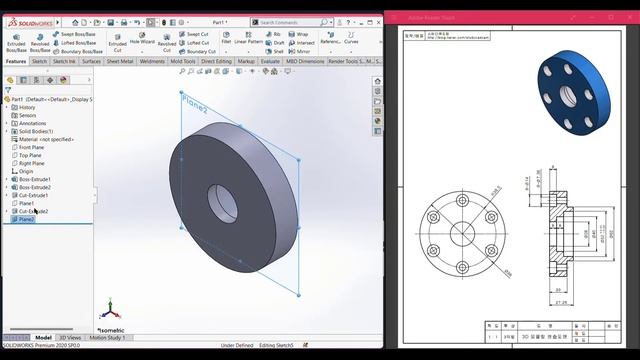The width and height of the screenshot is (640, 360).
Task: Select the Linear Pattern tool
Action: [249, 38]
